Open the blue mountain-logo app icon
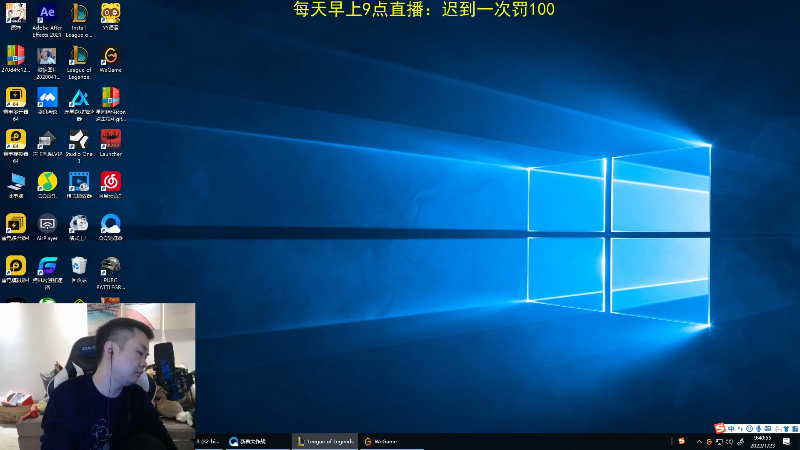Image resolution: width=800 pixels, height=450 pixels. pos(47,101)
